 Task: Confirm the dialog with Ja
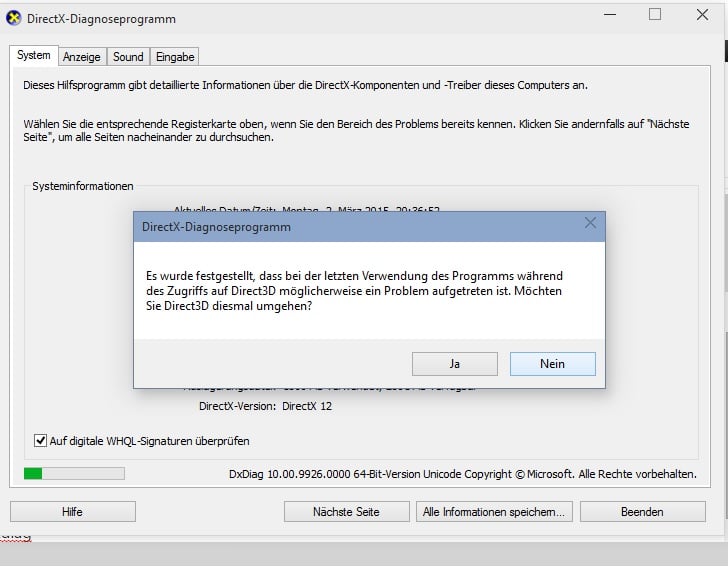pyautogui.click(x=455, y=364)
